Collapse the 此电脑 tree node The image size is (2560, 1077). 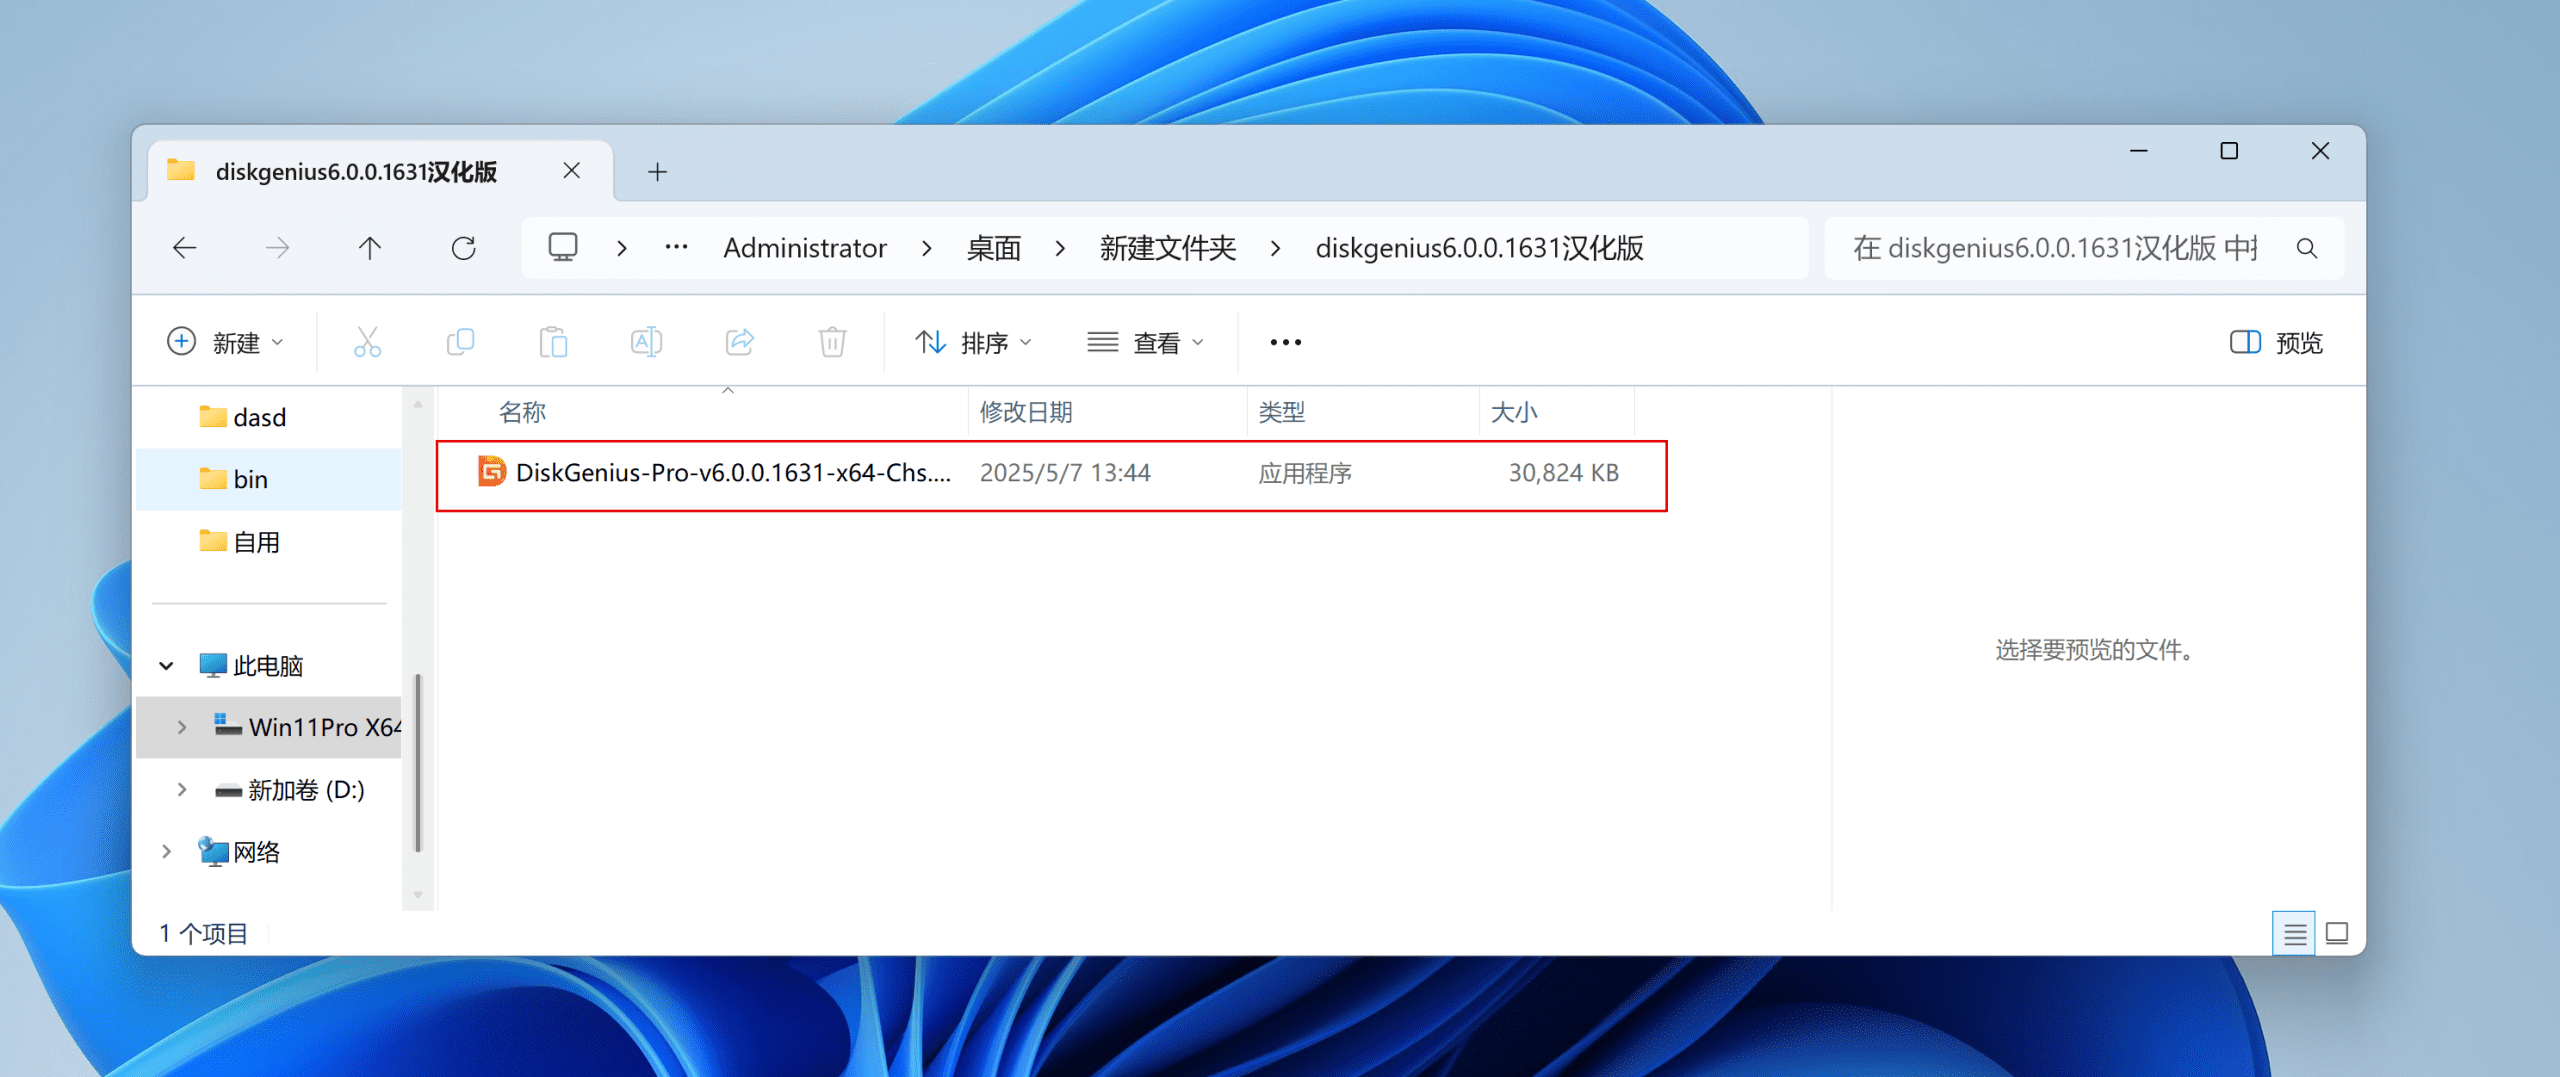[167, 666]
